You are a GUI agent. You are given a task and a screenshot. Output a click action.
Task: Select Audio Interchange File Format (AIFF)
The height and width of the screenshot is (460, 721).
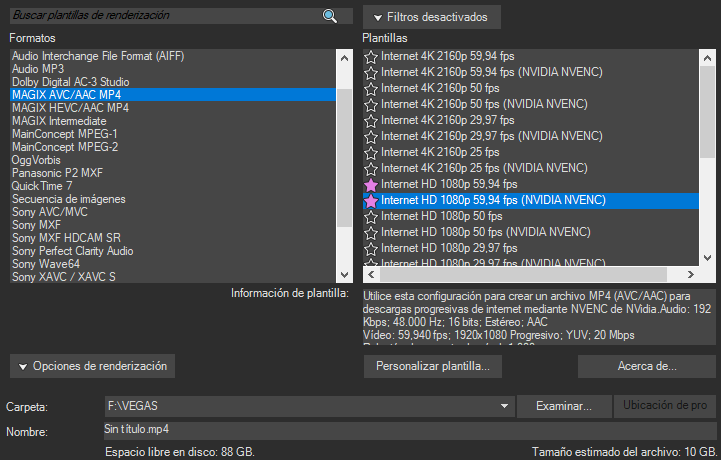173,56
